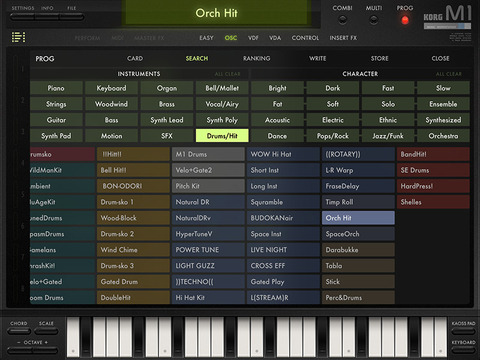
Task: Open the CHORD button
Action: pyautogui.click(x=19, y=331)
